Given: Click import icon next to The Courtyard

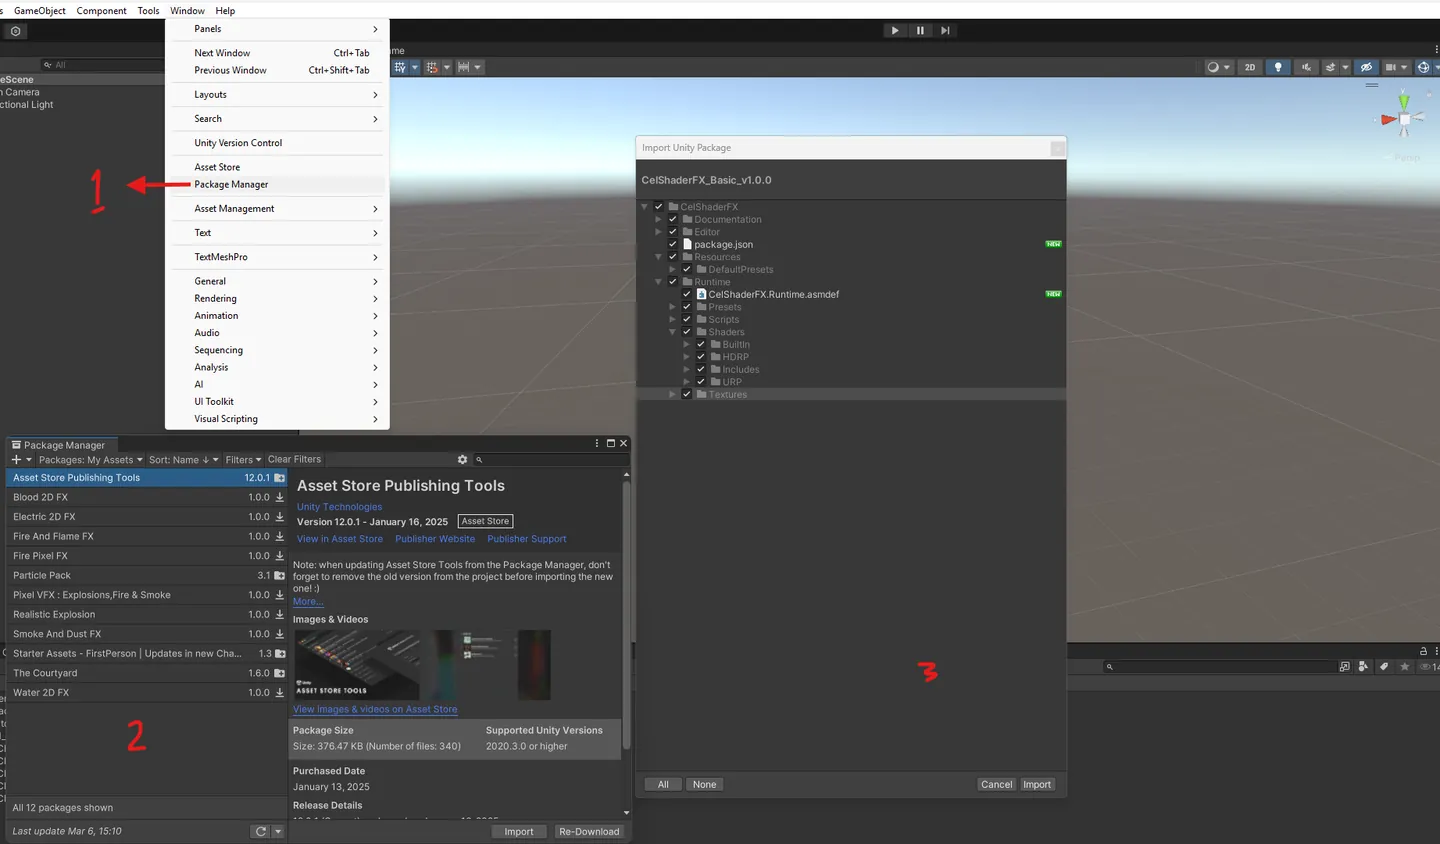Looking at the screenshot, I should (x=280, y=673).
